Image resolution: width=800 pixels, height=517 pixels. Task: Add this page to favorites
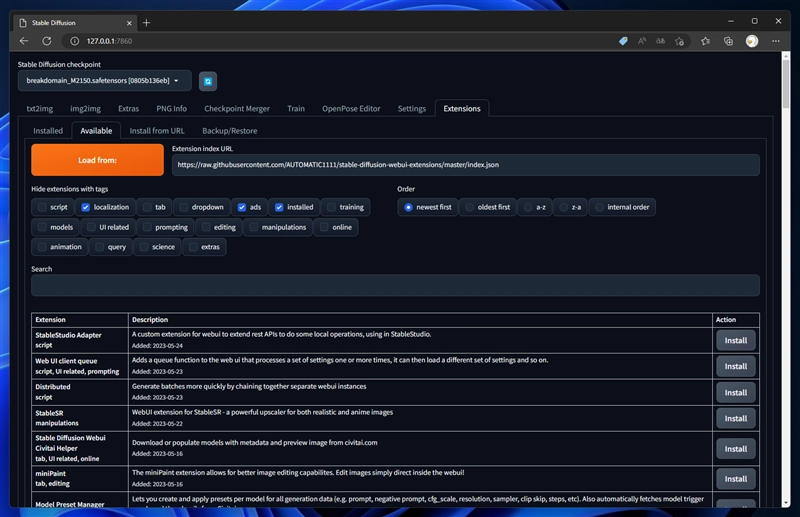[679, 41]
